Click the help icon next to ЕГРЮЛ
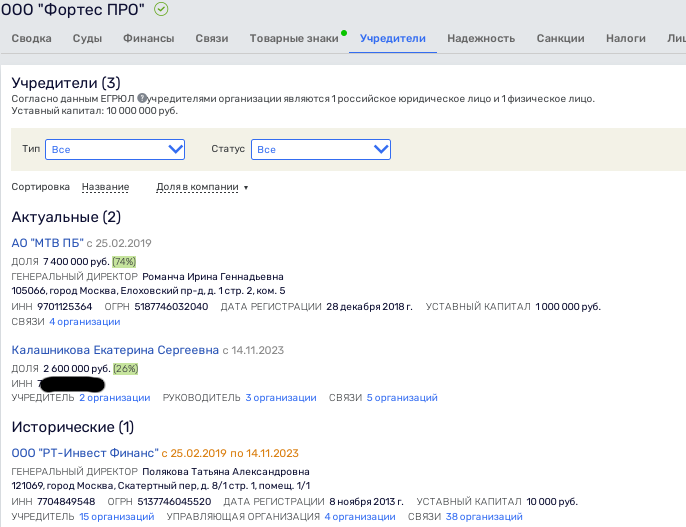686x527 pixels. [x=142, y=98]
